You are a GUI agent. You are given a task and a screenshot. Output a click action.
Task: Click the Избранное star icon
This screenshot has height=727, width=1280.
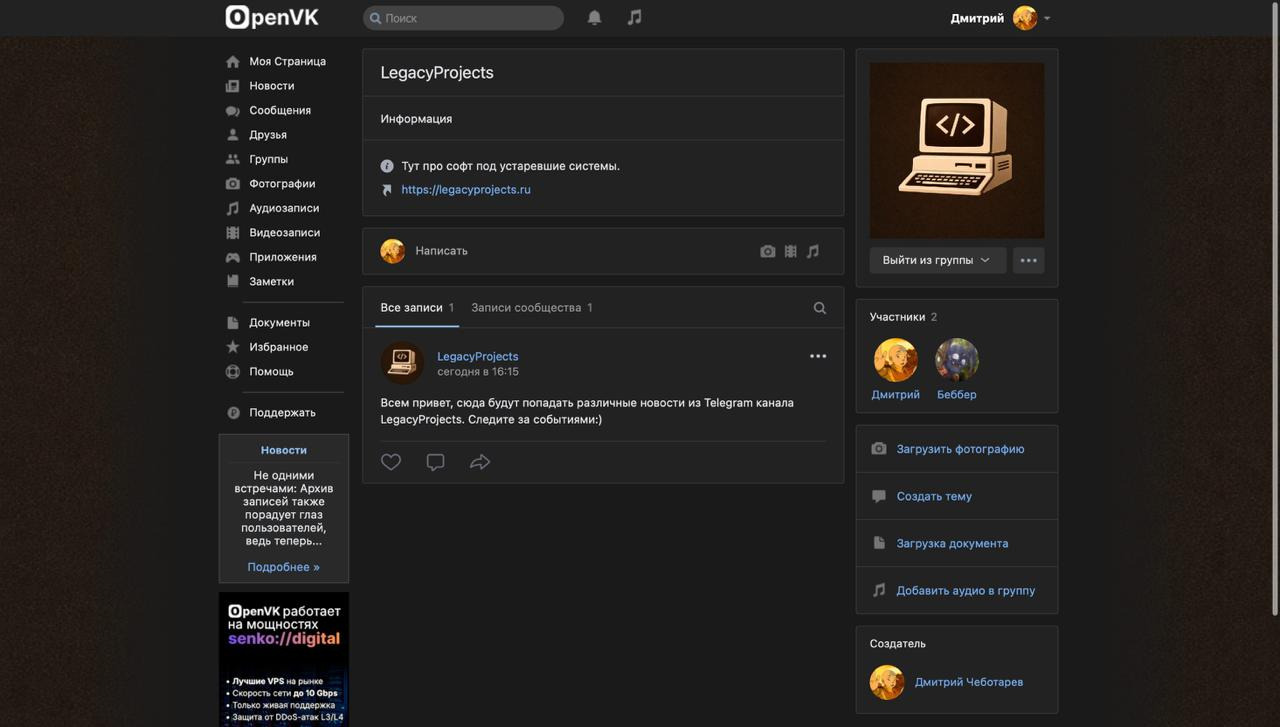[233, 347]
